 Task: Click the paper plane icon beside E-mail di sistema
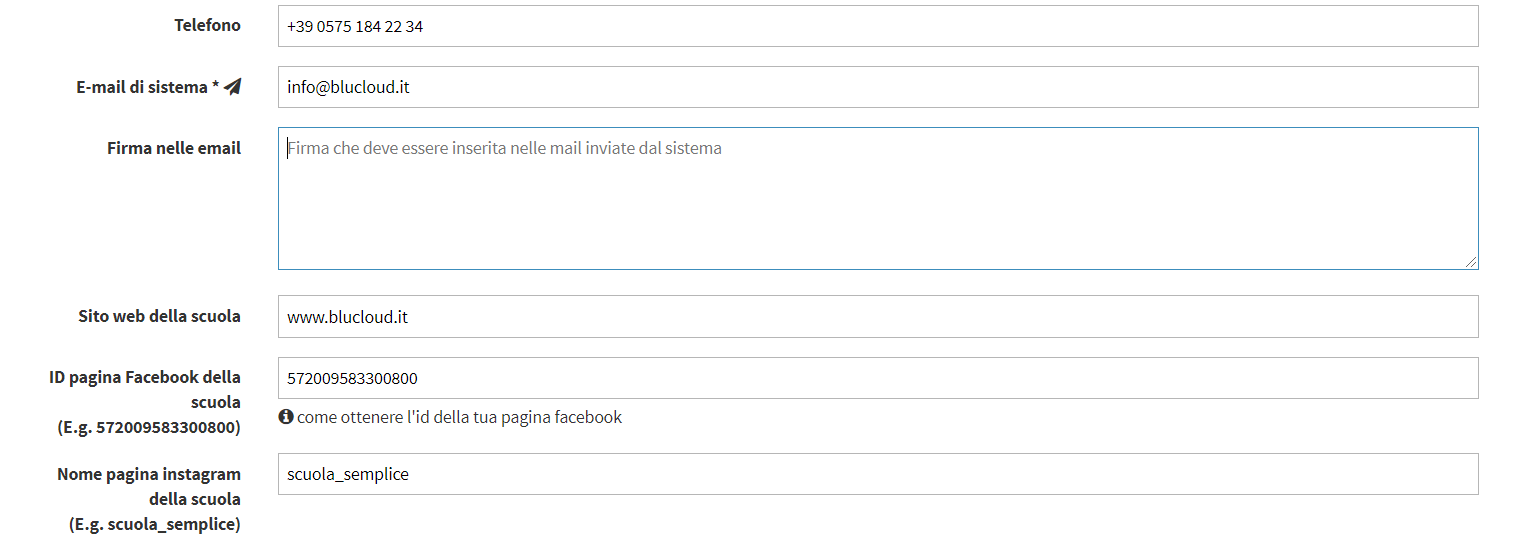tap(233, 87)
